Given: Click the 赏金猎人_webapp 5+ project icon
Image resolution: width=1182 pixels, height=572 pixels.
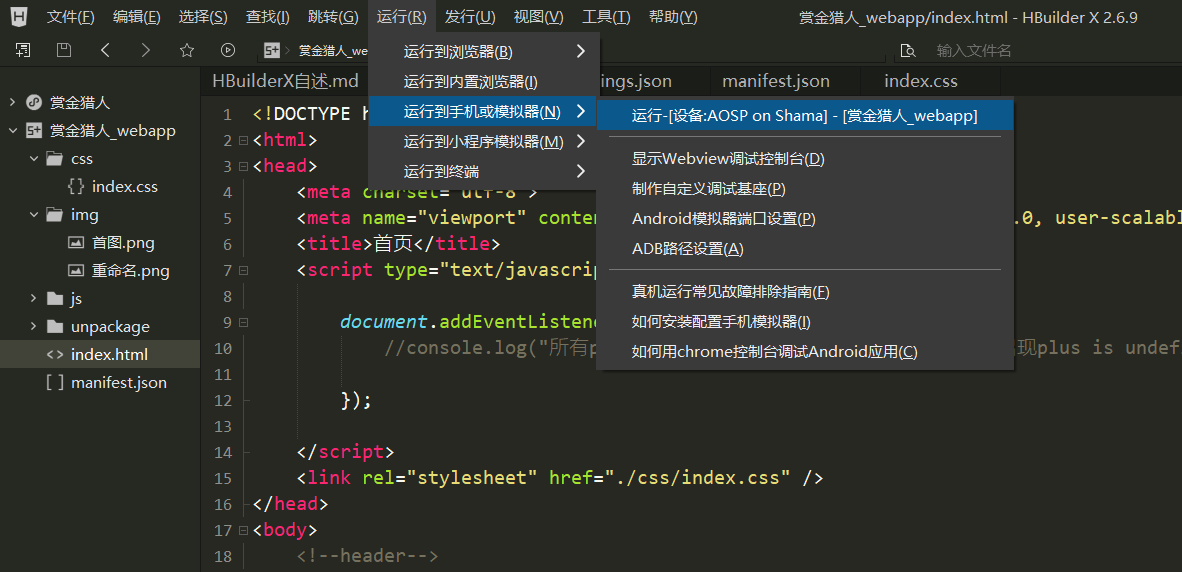Looking at the screenshot, I should (x=34, y=131).
